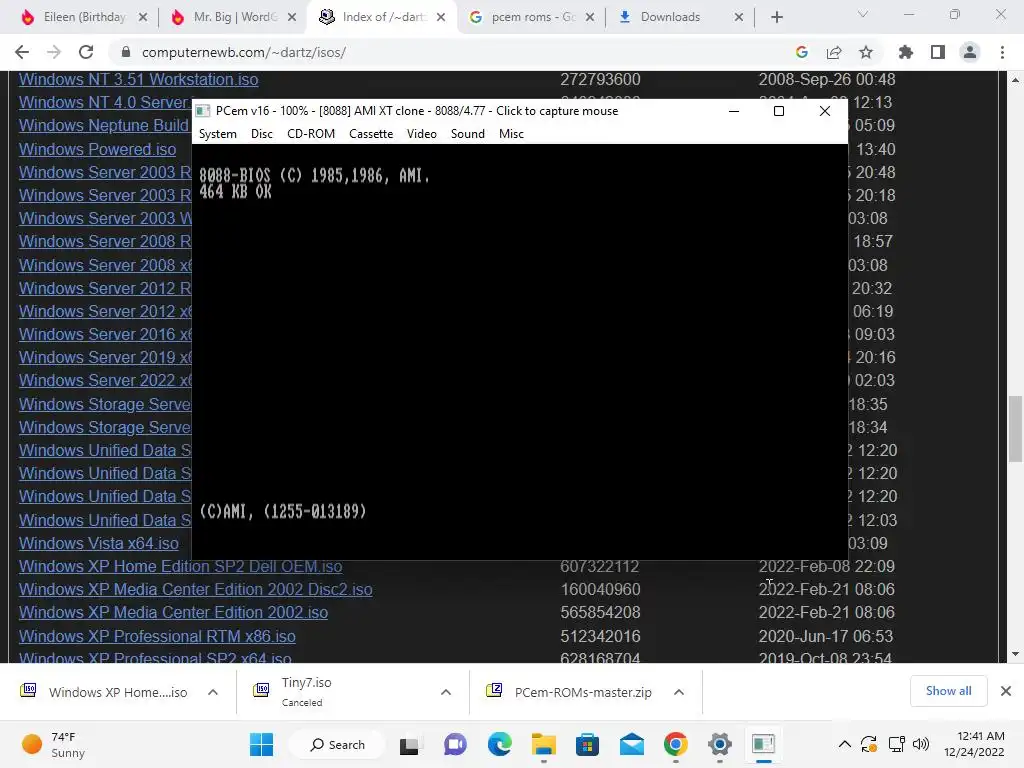This screenshot has width=1024, height=768.
Task: Close the Downloads tab
Action: click(739, 17)
